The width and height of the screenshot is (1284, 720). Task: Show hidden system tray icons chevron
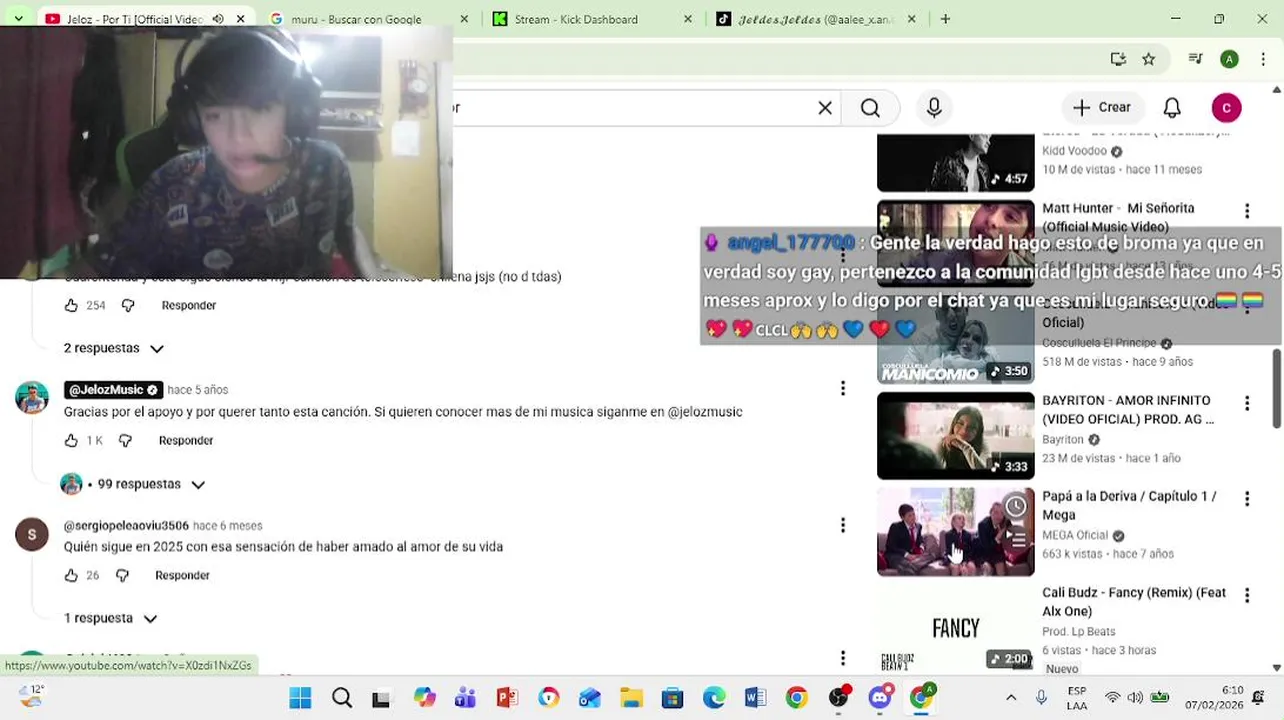pos(1011,698)
